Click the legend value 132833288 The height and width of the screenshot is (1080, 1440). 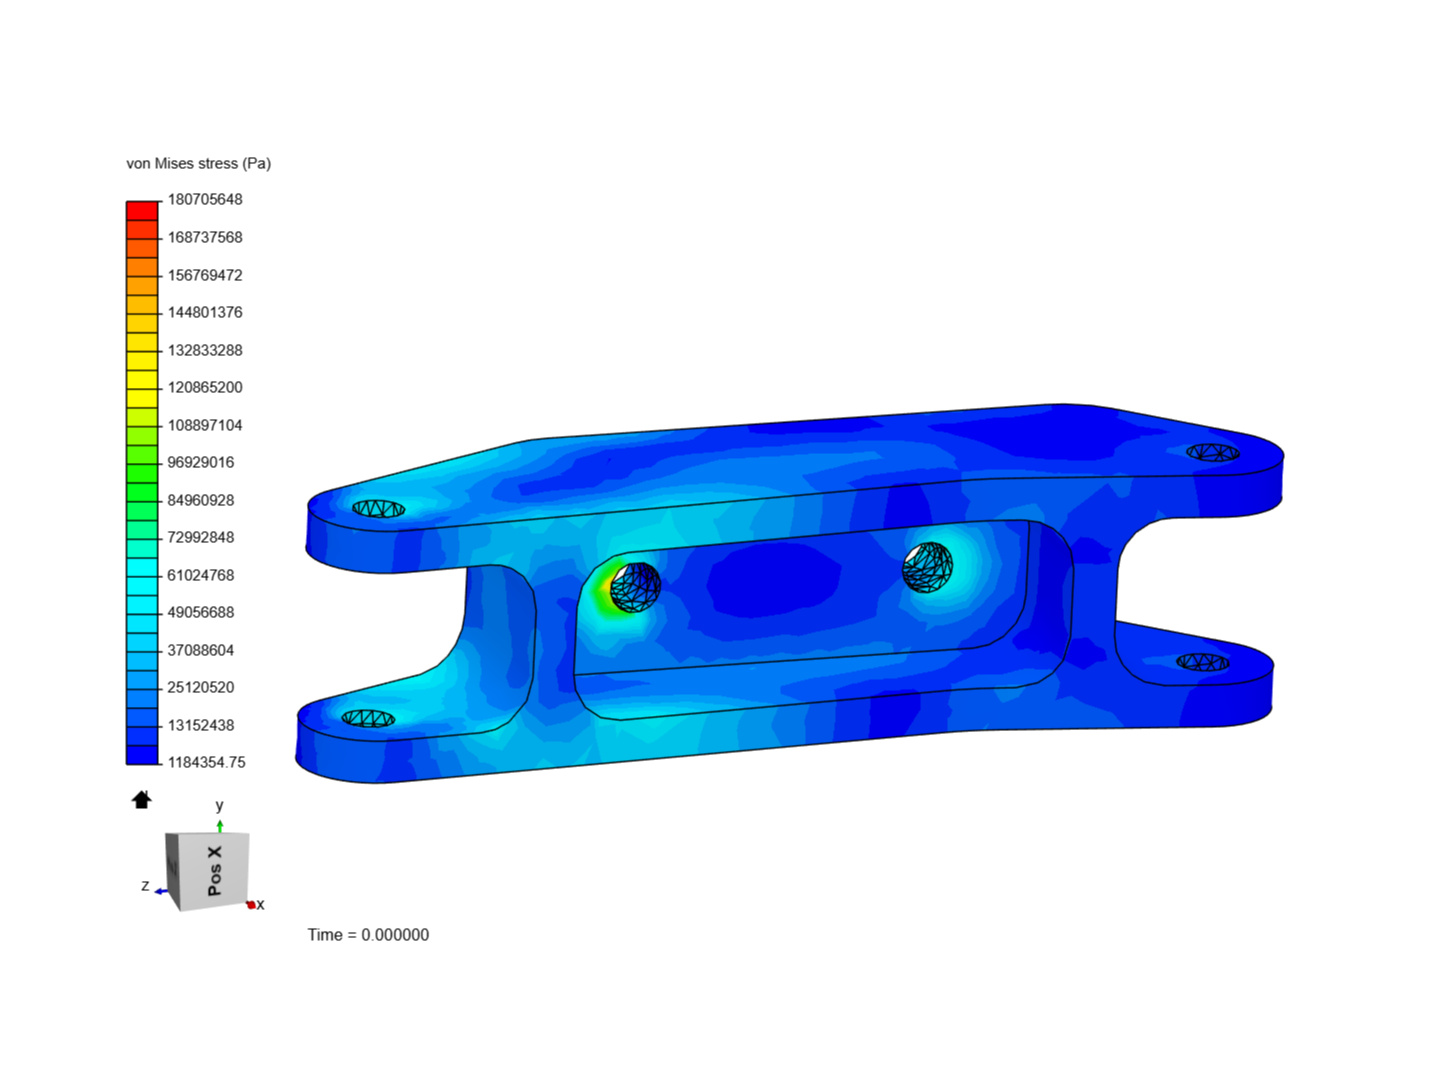point(205,350)
